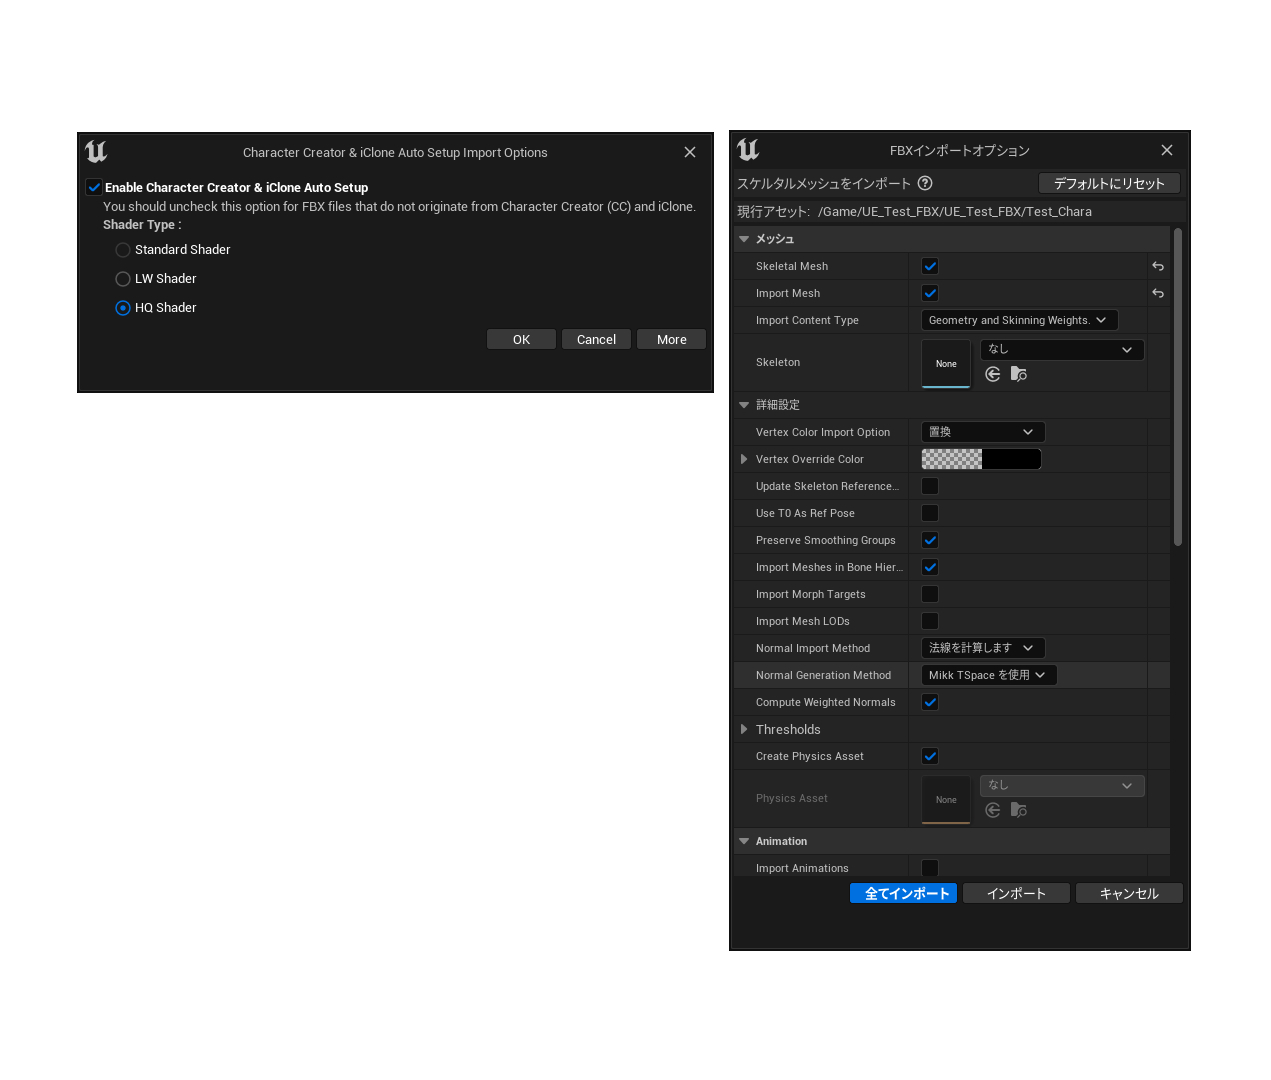Browse to the Skeleton asset in Content Browser
Viewport: 1271px width, 1080px height.
[1018, 374]
